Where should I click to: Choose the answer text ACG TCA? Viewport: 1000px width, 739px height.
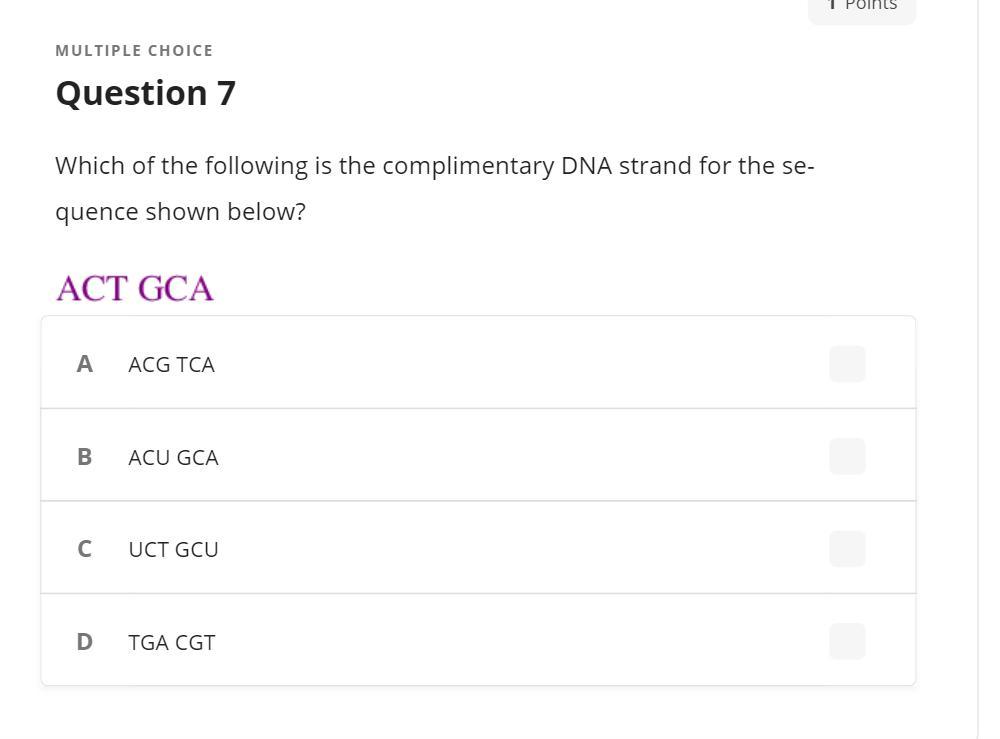tap(171, 365)
